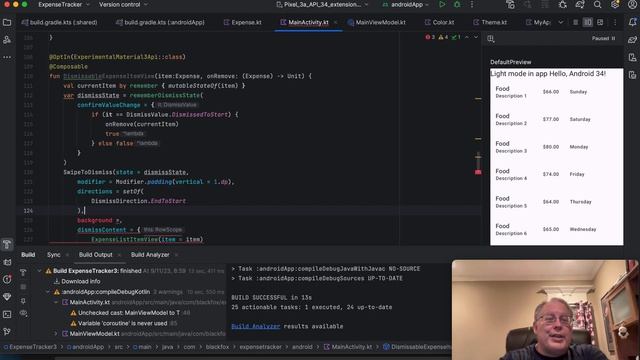The height and width of the screenshot is (360, 640).
Task: Collapse the MainActivity.kt build tree node
Action: 56,302
